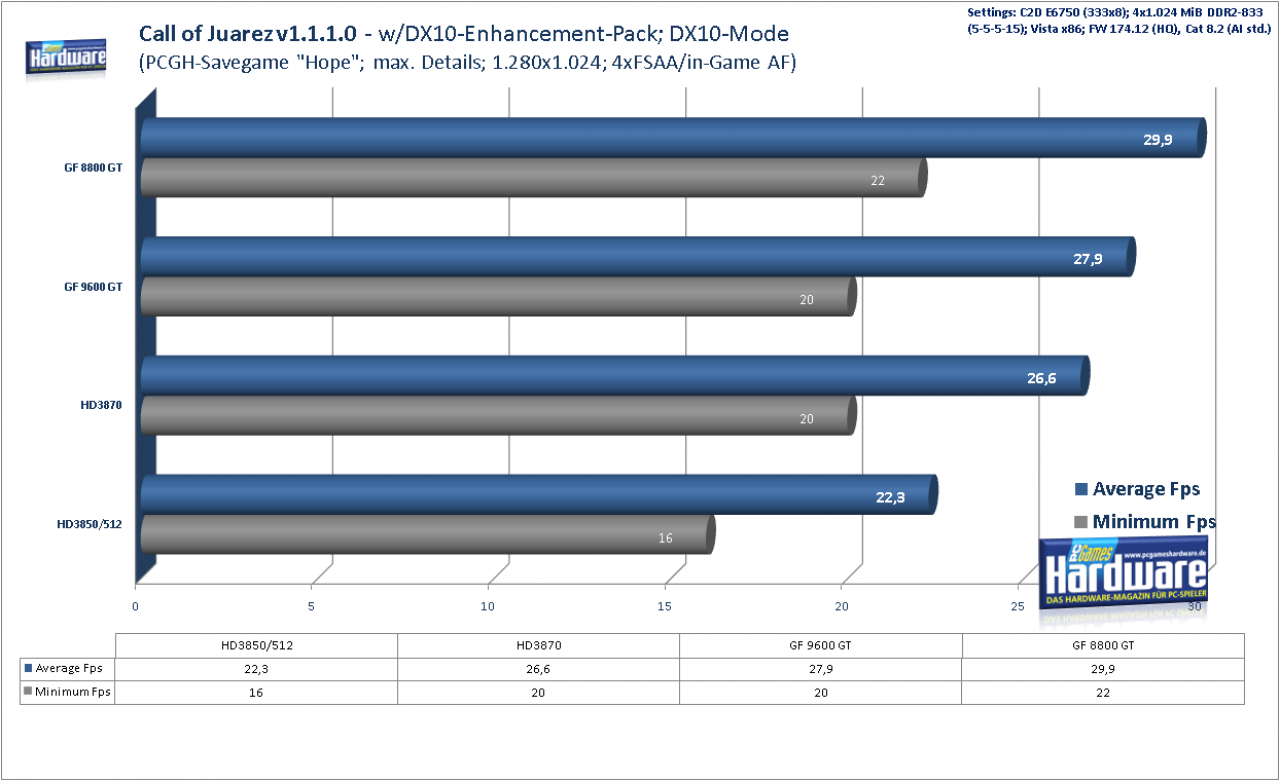Click the "10" tick on the x-axis

(x=488, y=607)
